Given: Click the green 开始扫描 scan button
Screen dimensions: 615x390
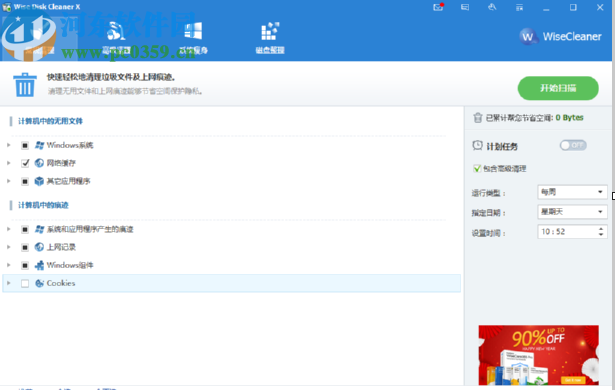Looking at the screenshot, I should (x=558, y=88).
